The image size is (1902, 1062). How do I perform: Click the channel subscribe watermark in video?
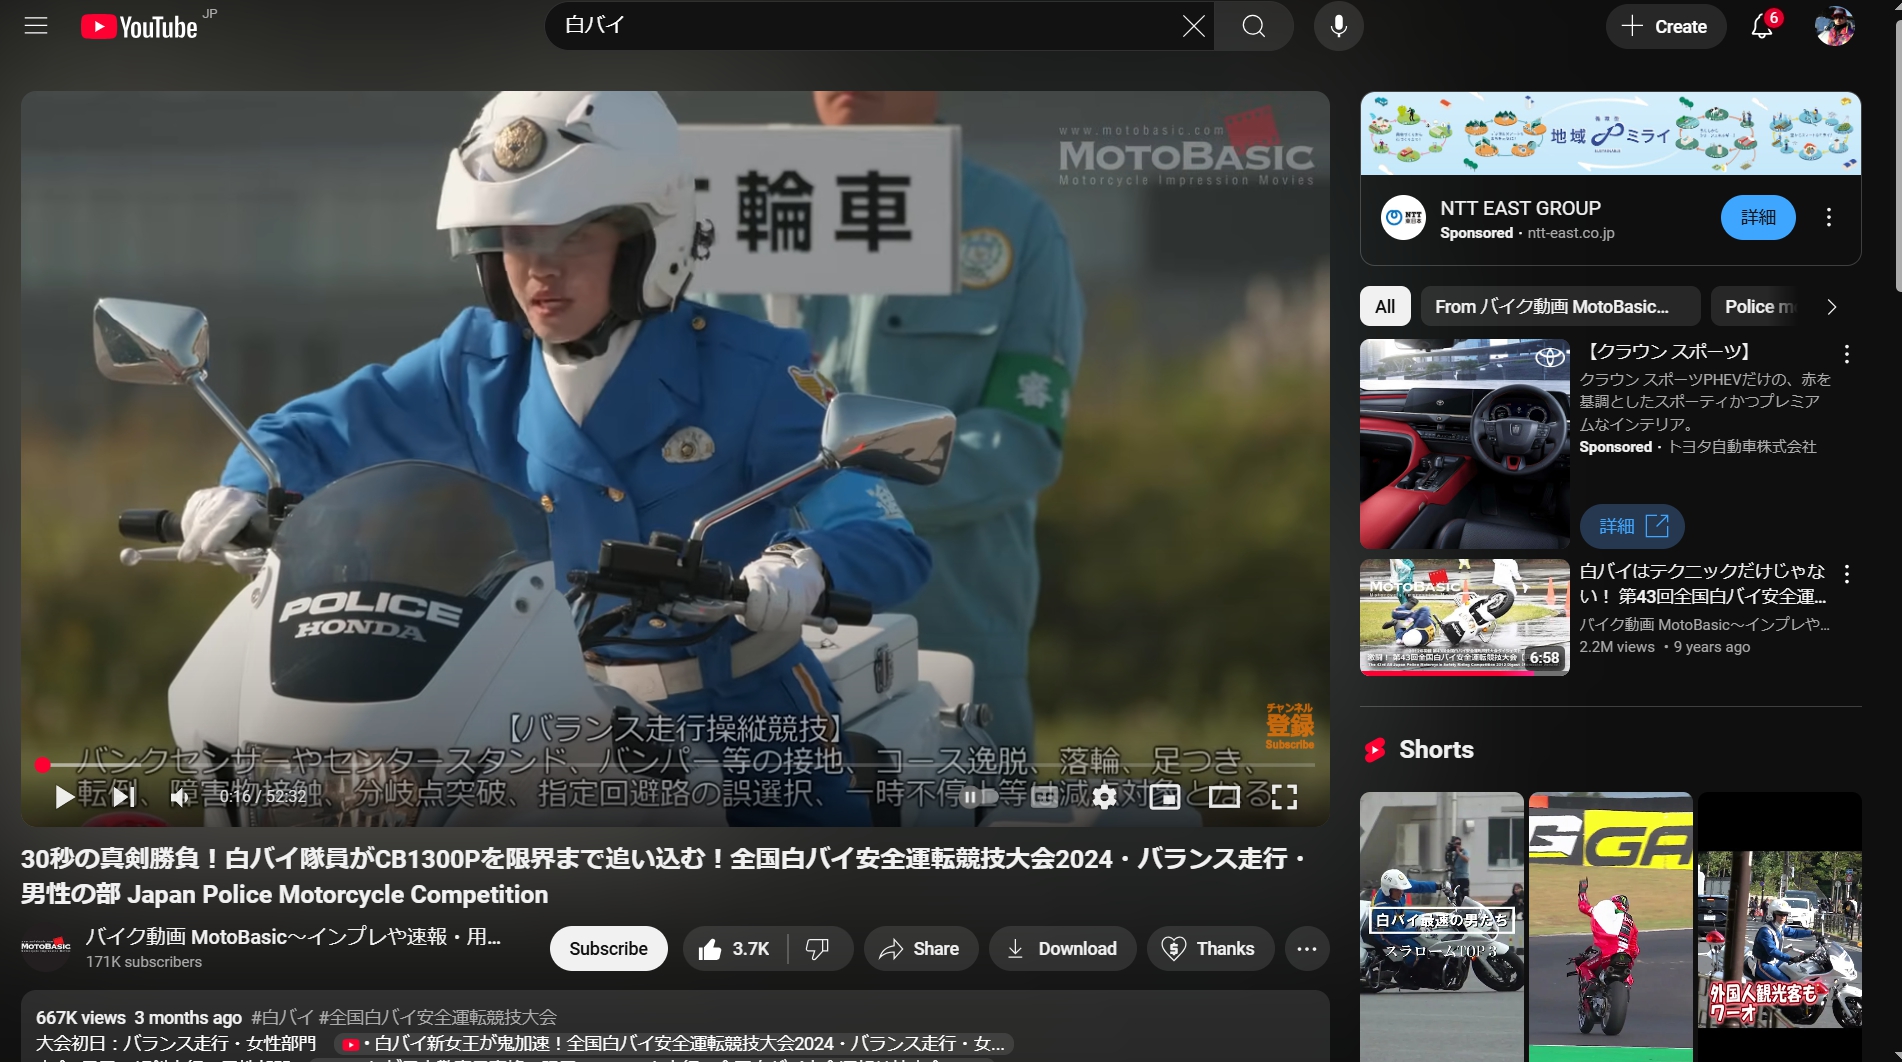(x=1290, y=727)
